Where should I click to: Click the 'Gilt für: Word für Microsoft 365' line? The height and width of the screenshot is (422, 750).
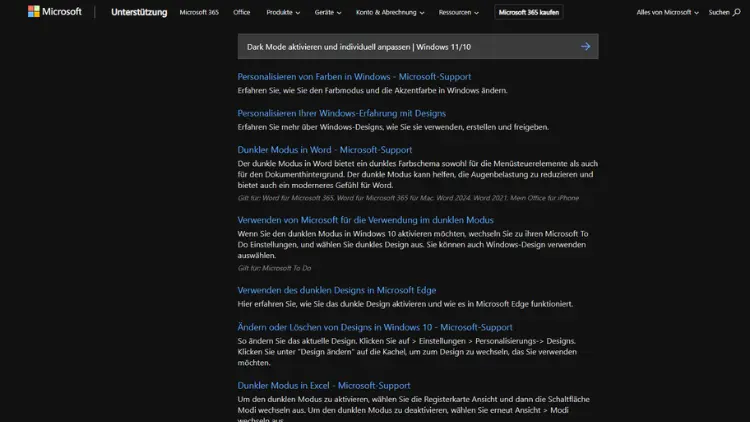(x=408, y=198)
